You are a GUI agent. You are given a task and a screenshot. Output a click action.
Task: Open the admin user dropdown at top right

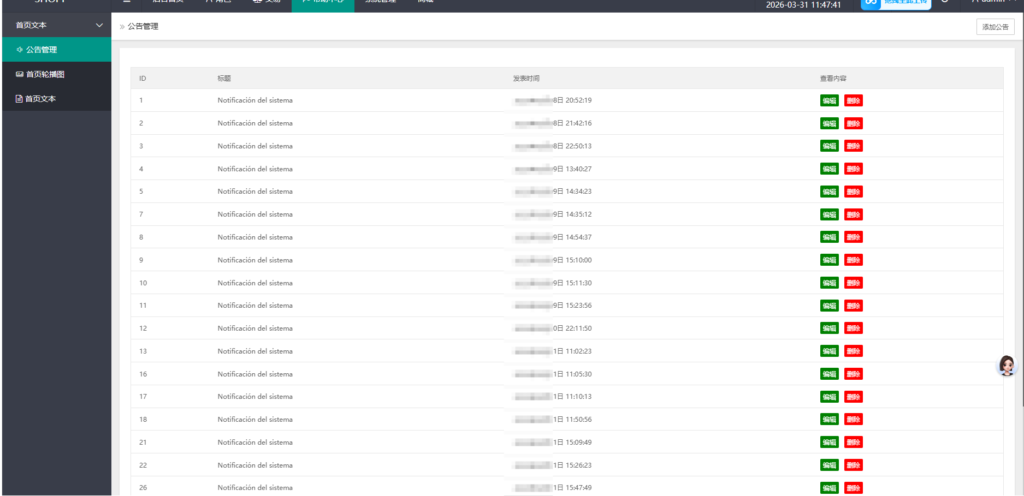pos(996,3)
